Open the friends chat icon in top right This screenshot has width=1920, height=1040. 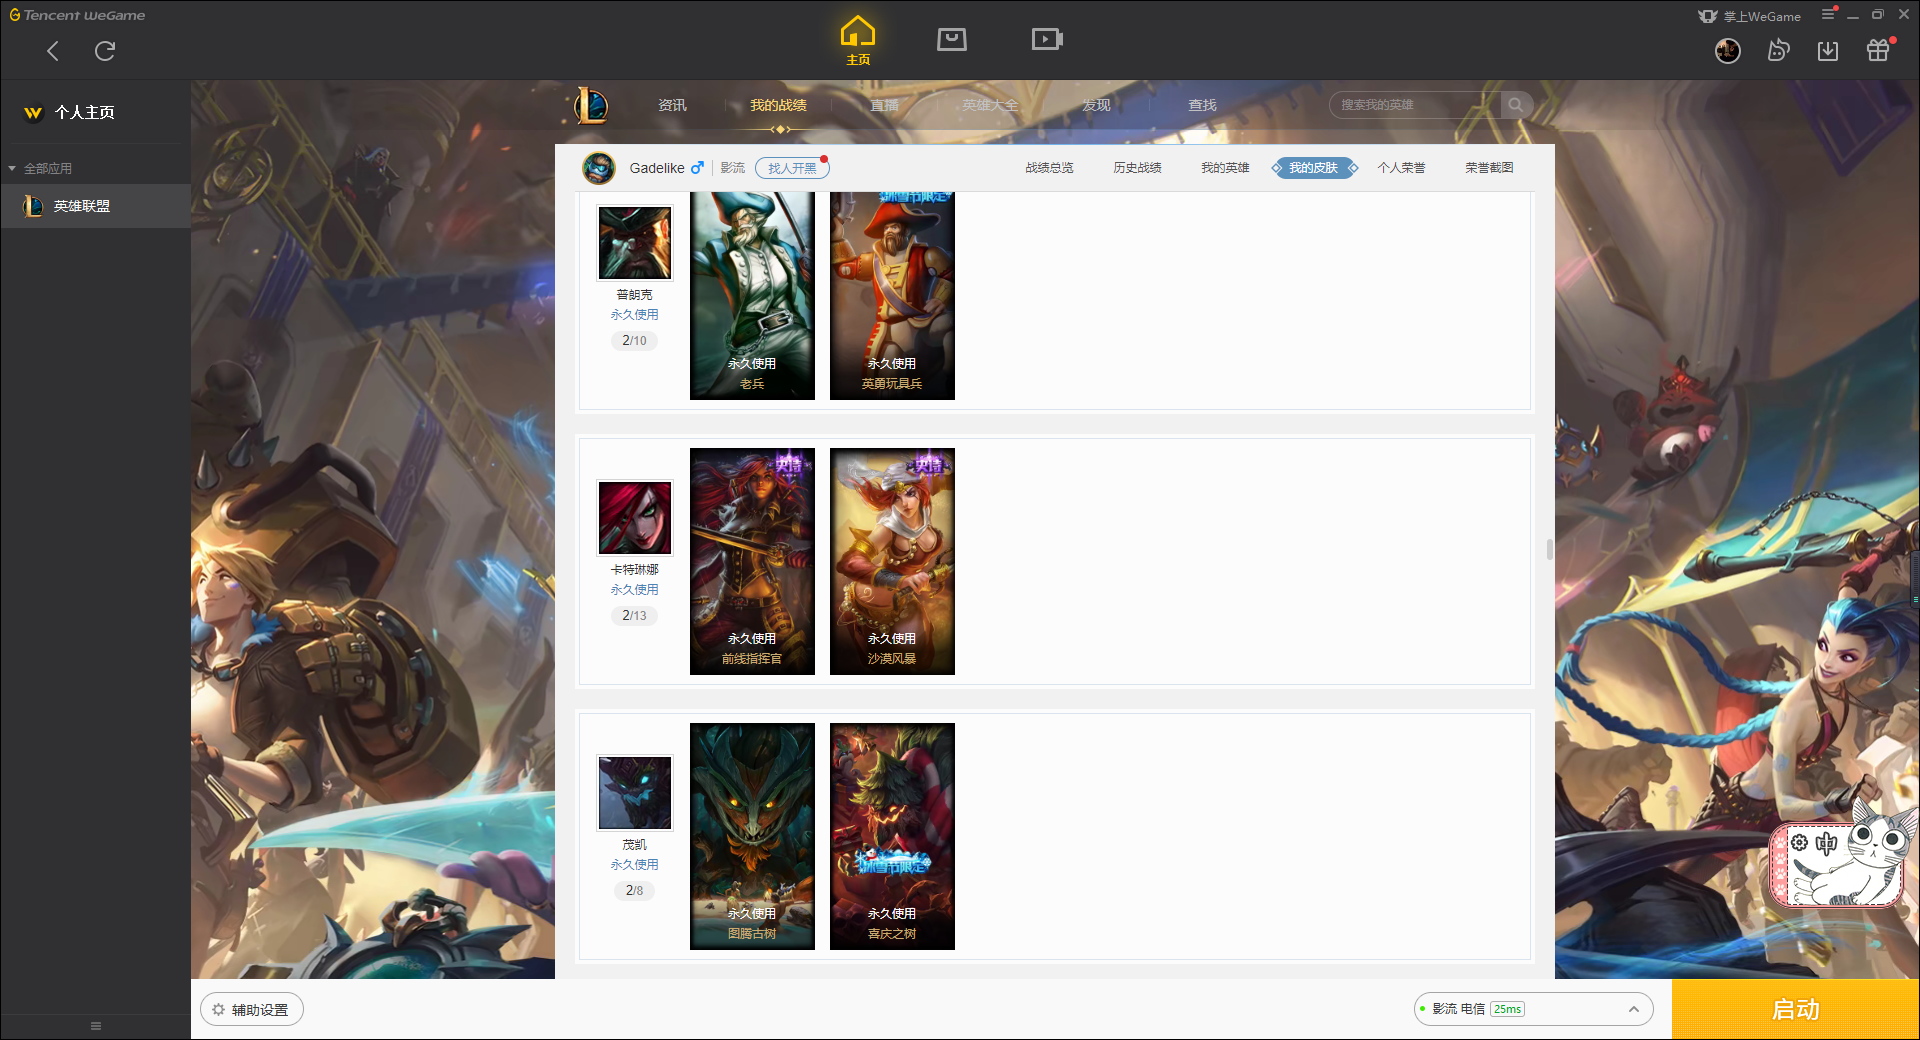pyautogui.click(x=1778, y=51)
